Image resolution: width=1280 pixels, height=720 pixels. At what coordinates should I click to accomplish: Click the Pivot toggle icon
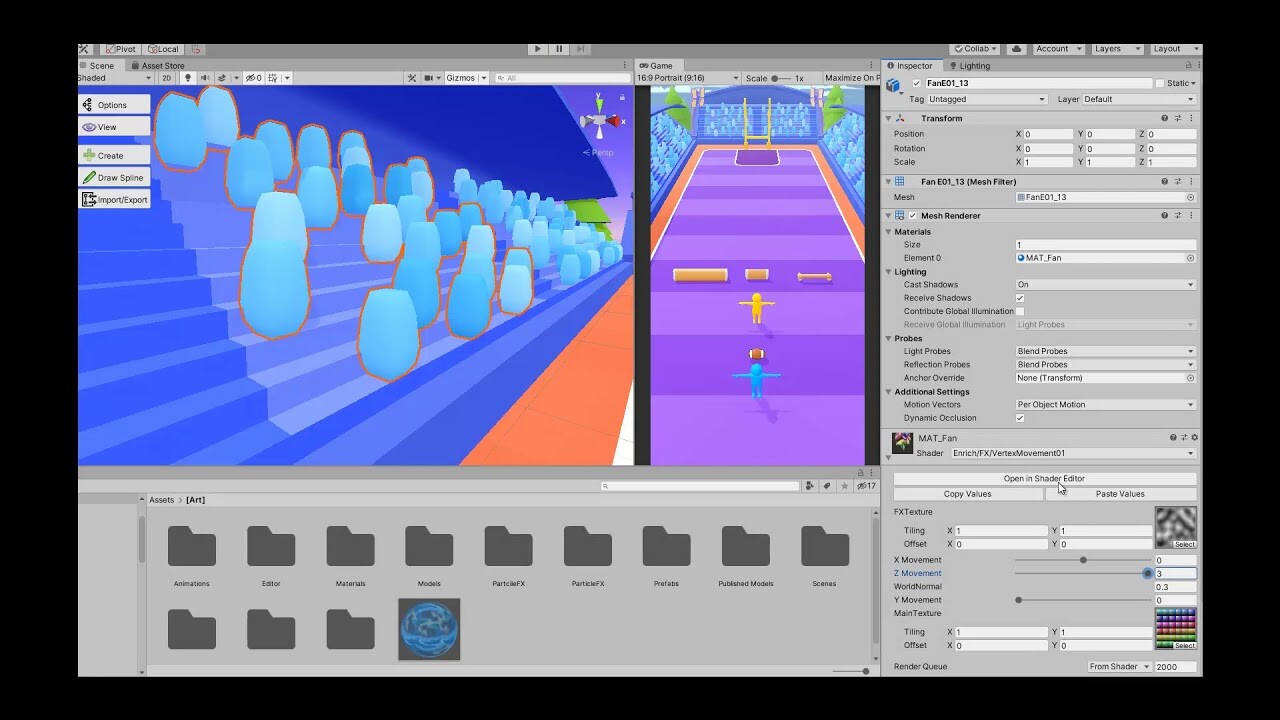coord(110,48)
